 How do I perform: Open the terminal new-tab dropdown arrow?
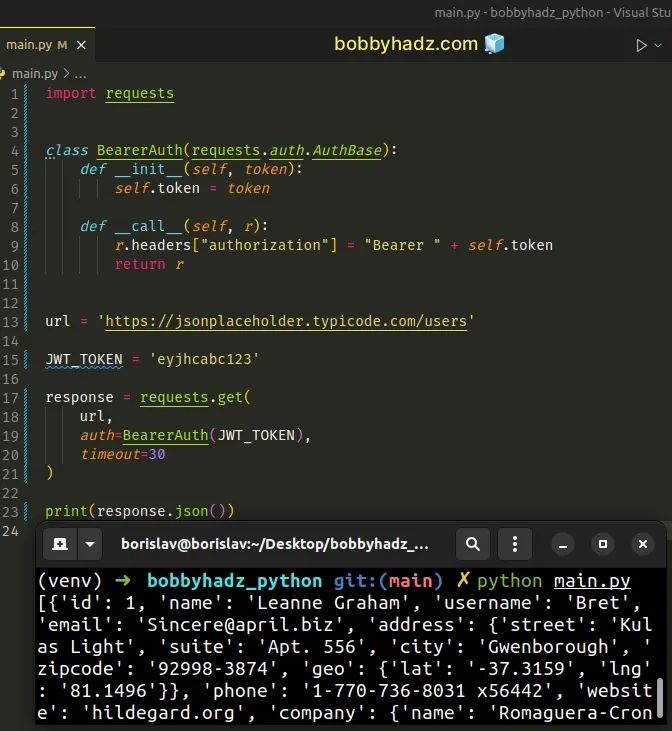coord(90,544)
